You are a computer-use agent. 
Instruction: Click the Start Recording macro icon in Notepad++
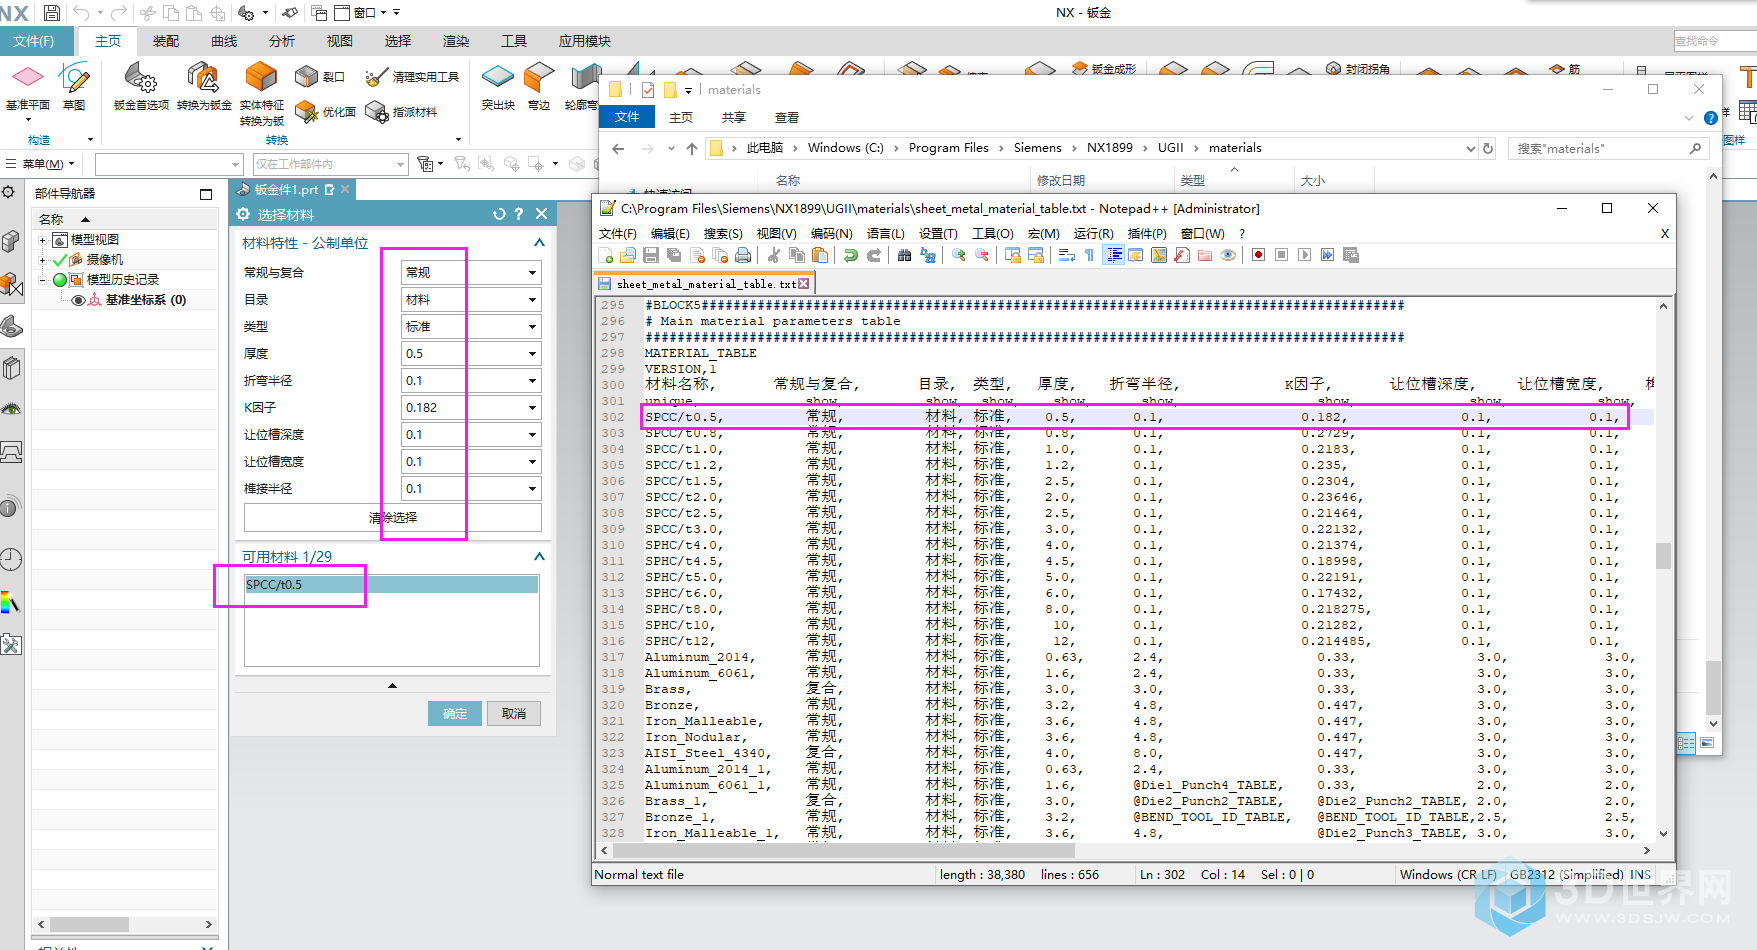(x=1259, y=255)
